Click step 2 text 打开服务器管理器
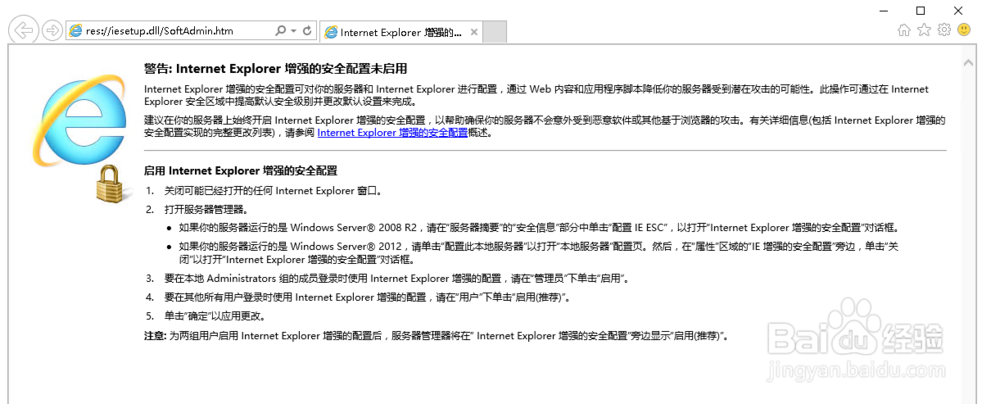The height and width of the screenshot is (404, 1000). [x=206, y=209]
